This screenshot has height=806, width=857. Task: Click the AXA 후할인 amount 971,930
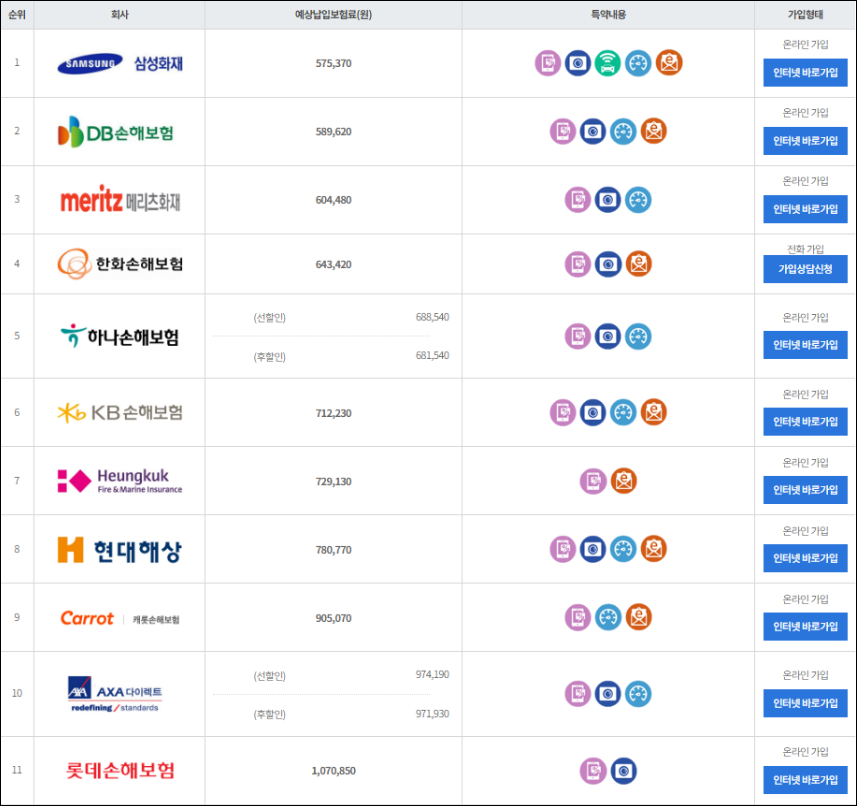click(x=432, y=714)
